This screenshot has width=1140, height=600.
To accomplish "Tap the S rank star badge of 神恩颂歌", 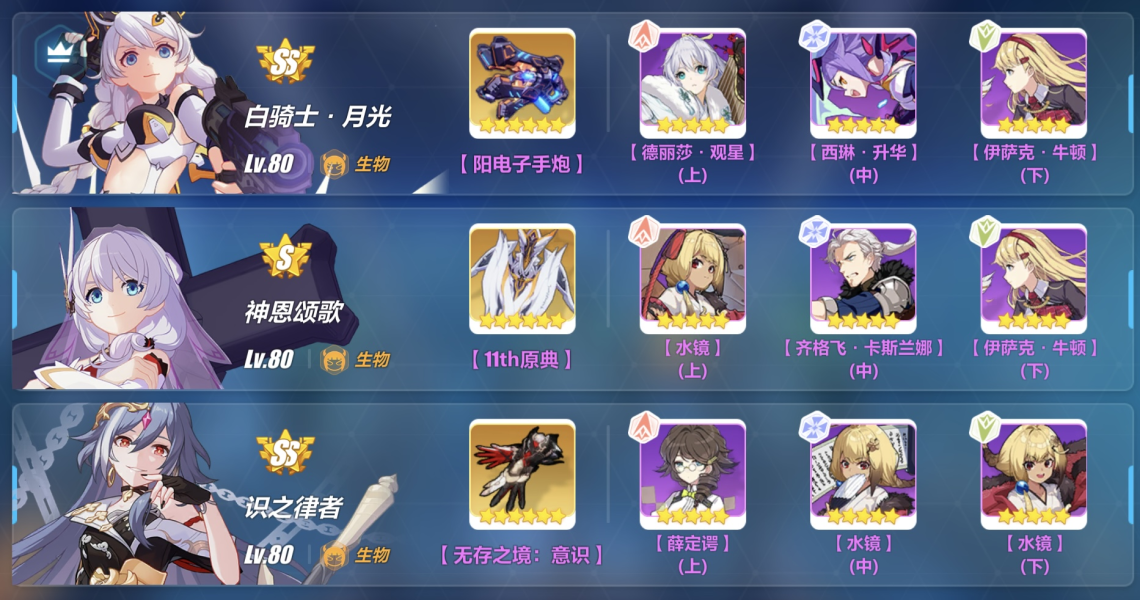I will [x=285, y=257].
